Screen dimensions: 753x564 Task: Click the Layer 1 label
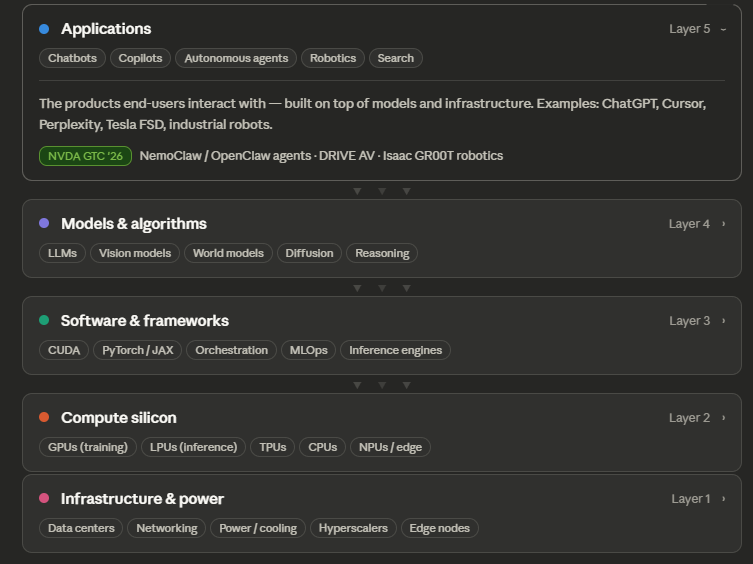point(691,499)
